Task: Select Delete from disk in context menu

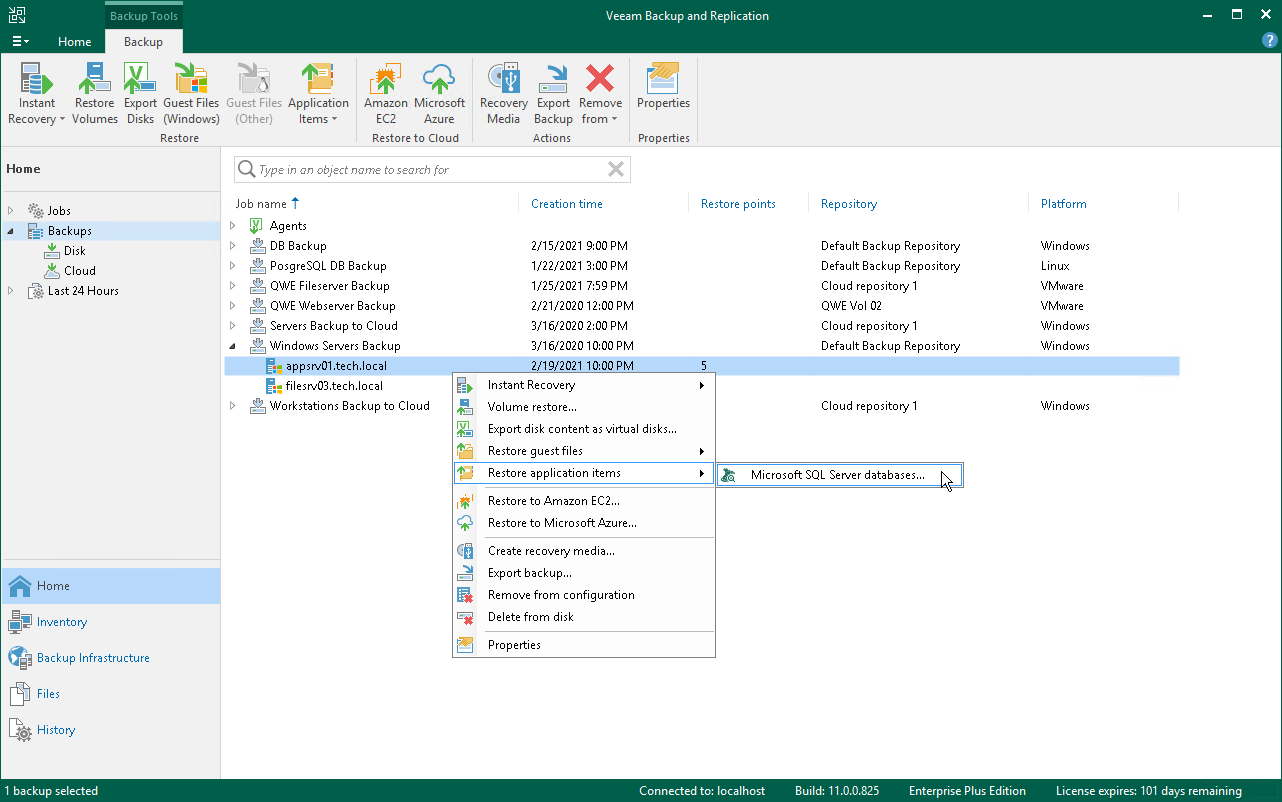Action: point(530,617)
